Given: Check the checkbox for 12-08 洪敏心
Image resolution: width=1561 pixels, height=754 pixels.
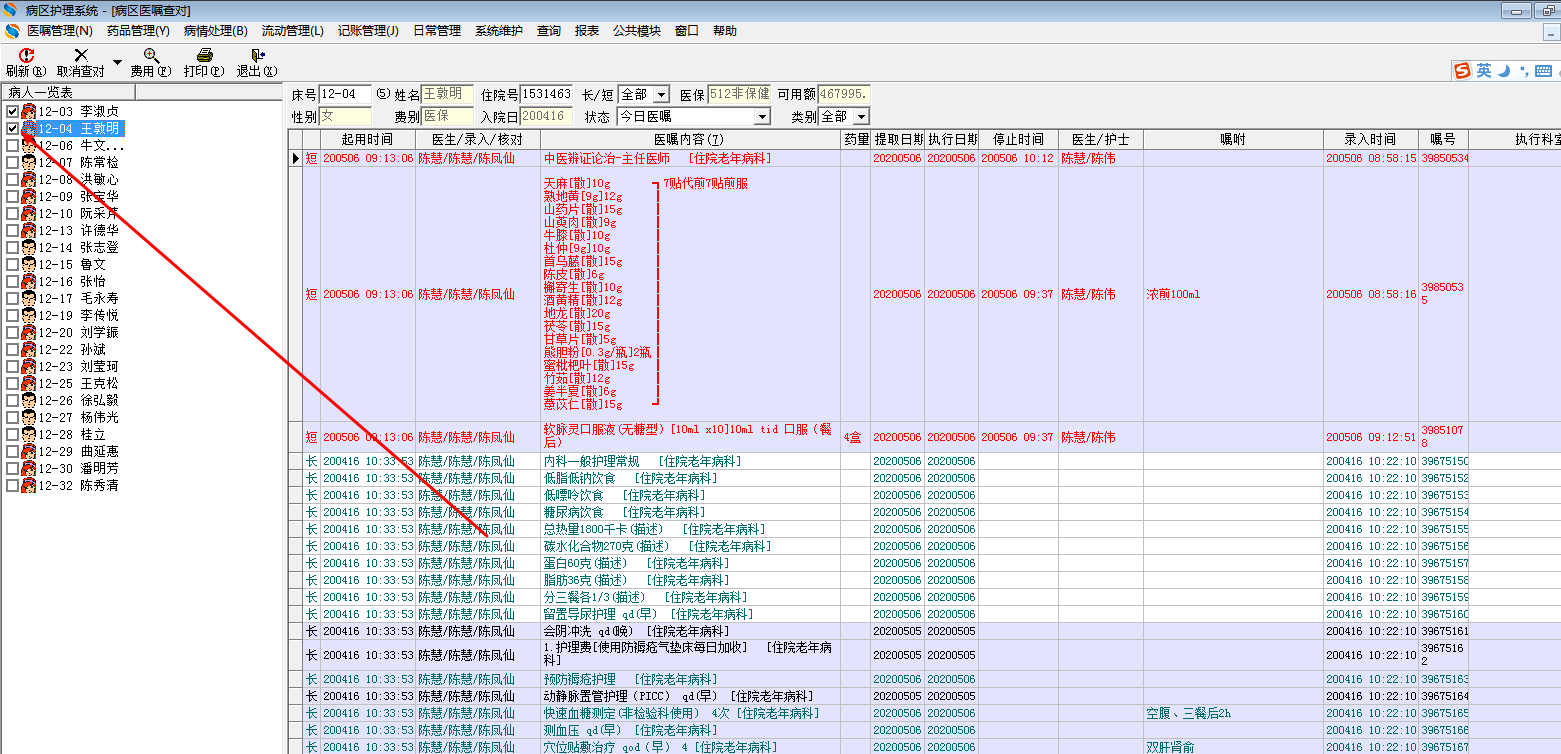Looking at the screenshot, I should coord(12,179).
